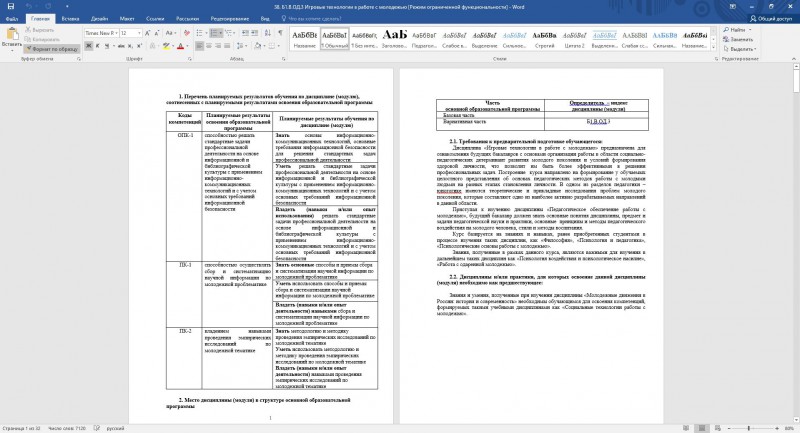Image resolution: width=800 pixels, height=433 pixels.
Task: Open Найти search in Editing group
Action: pos(738,30)
